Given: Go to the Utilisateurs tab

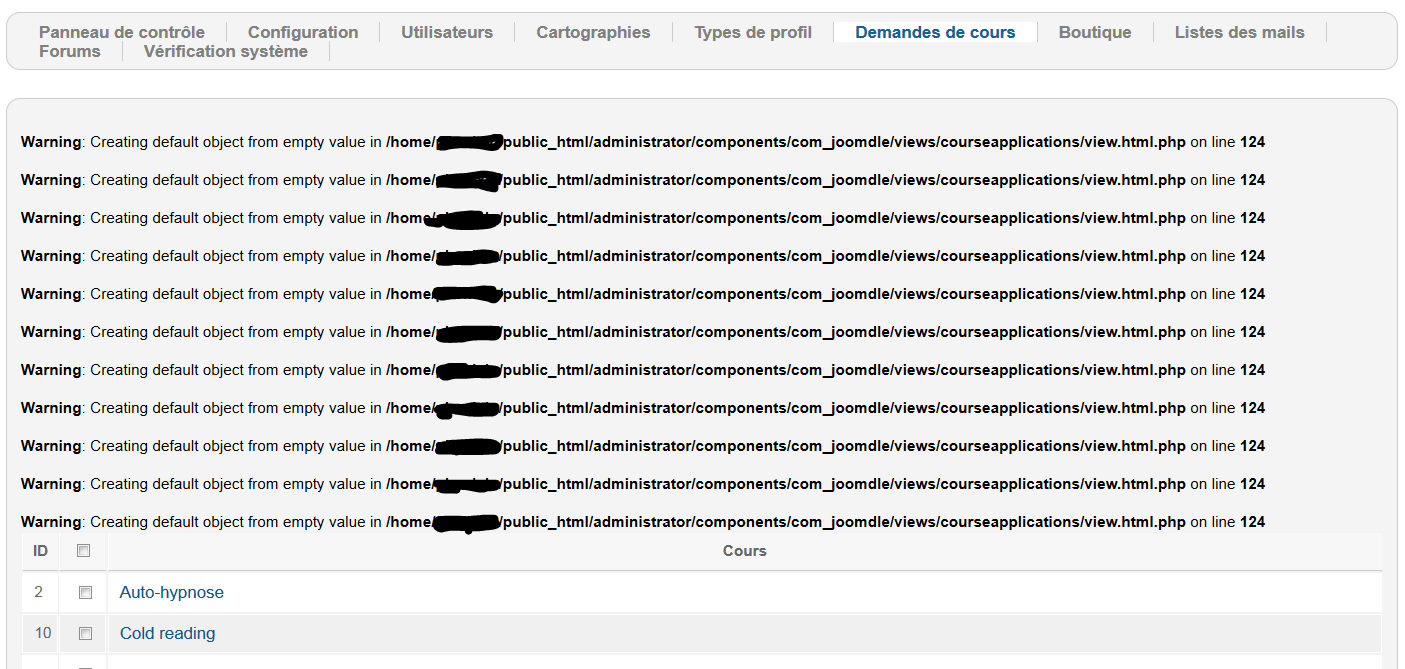Looking at the screenshot, I should click(447, 32).
